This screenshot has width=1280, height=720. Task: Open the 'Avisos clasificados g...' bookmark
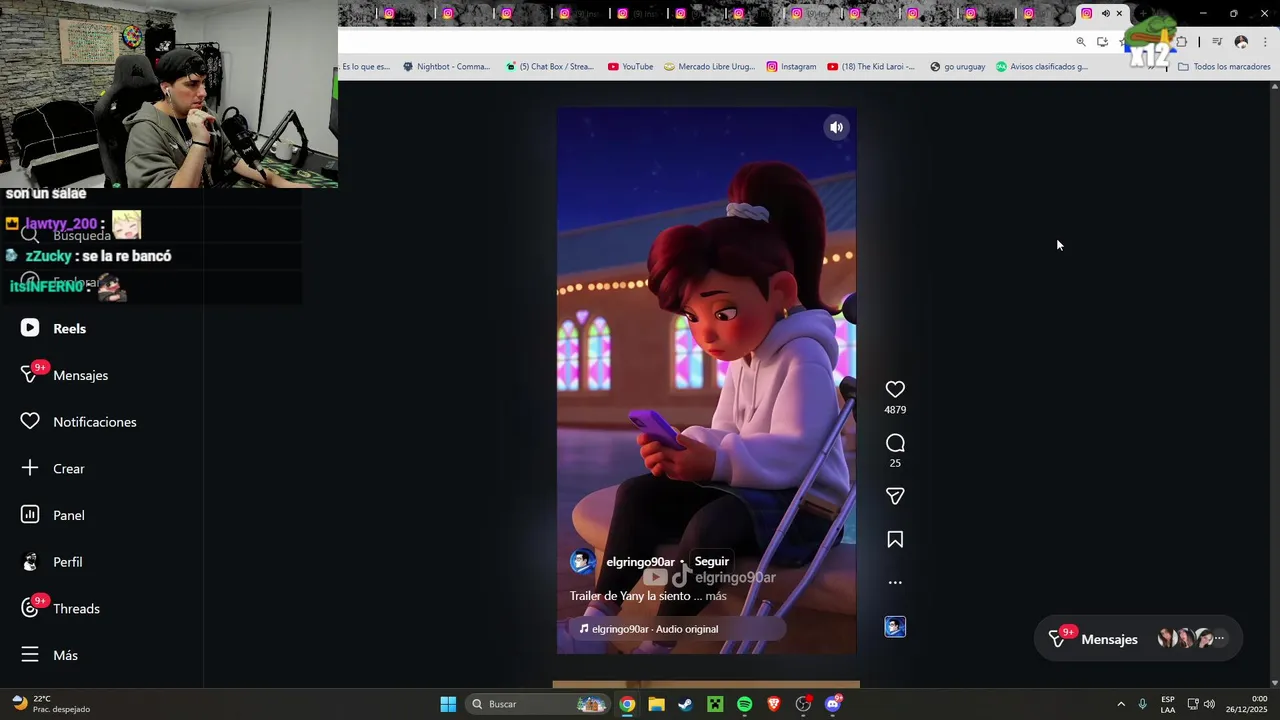(1042, 67)
